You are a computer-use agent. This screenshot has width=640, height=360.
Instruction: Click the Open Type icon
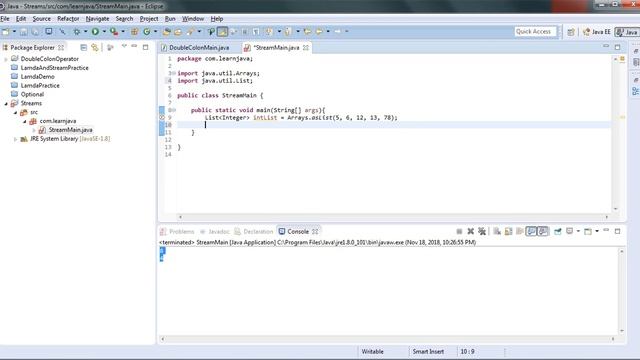(166, 31)
